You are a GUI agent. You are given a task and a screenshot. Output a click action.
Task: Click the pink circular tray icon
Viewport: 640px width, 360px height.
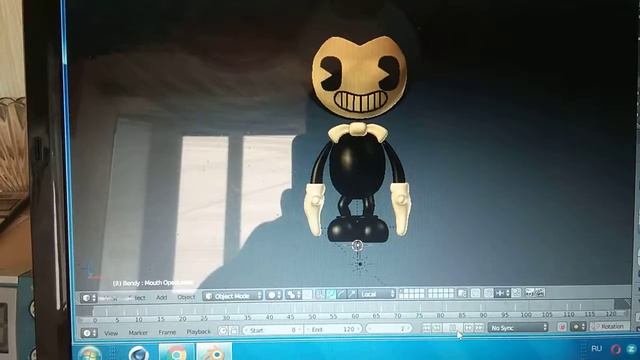pos(616,349)
